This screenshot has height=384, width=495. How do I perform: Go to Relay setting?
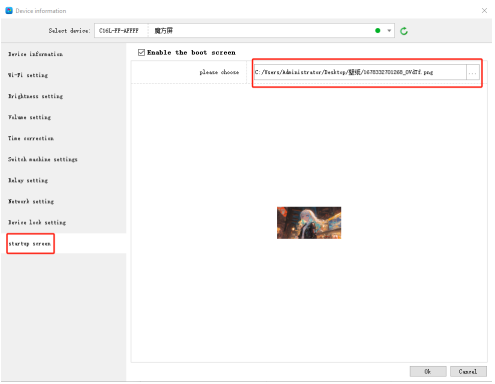click(28, 180)
